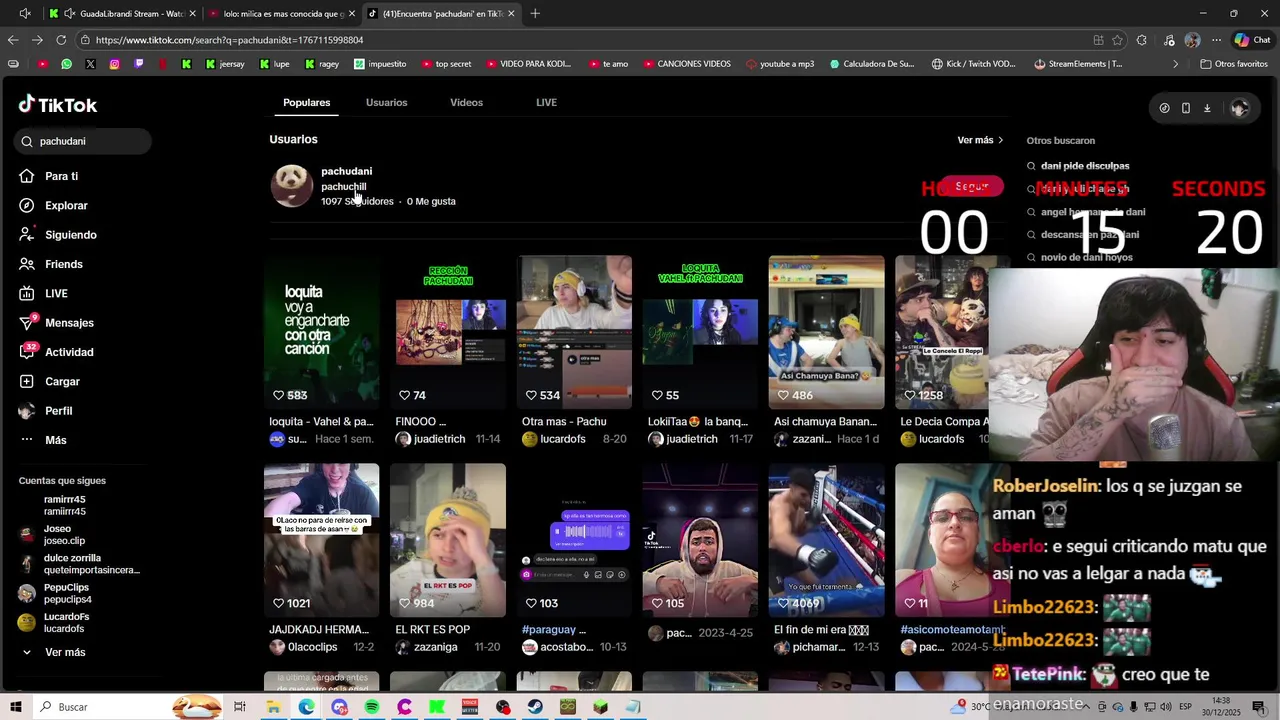Open pachudani user profile avatar
This screenshot has height=720, width=1280.
(292, 186)
